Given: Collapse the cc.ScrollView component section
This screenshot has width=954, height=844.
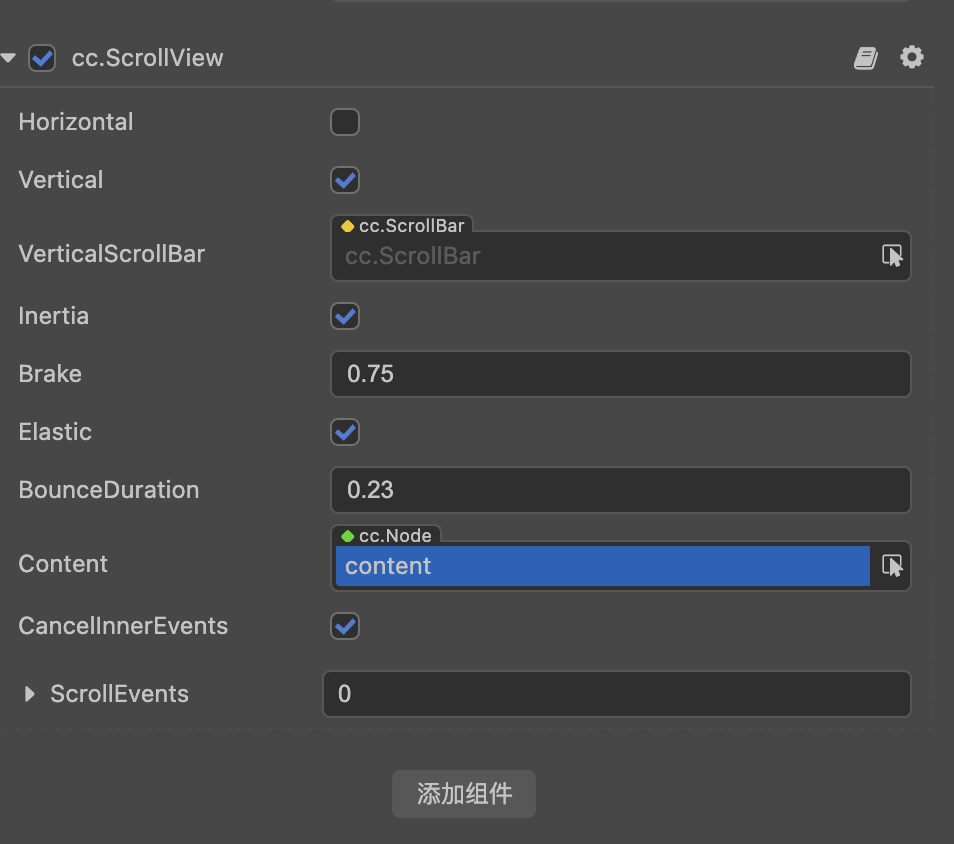Looking at the screenshot, I should coord(9,58).
